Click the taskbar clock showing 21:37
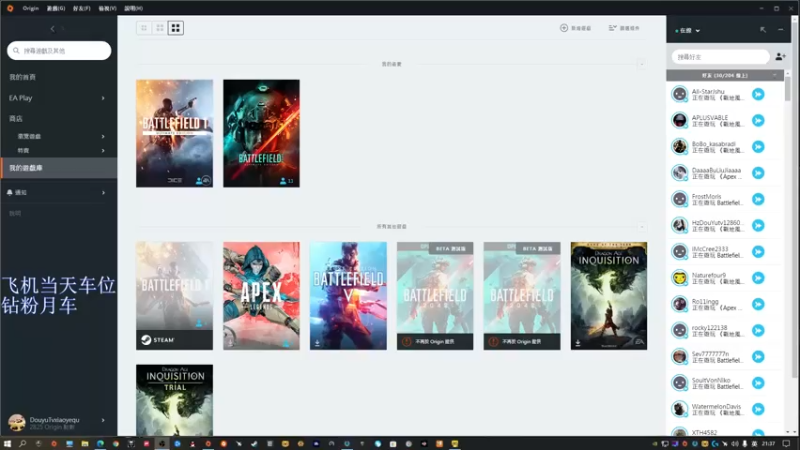 pyautogui.click(x=768, y=444)
